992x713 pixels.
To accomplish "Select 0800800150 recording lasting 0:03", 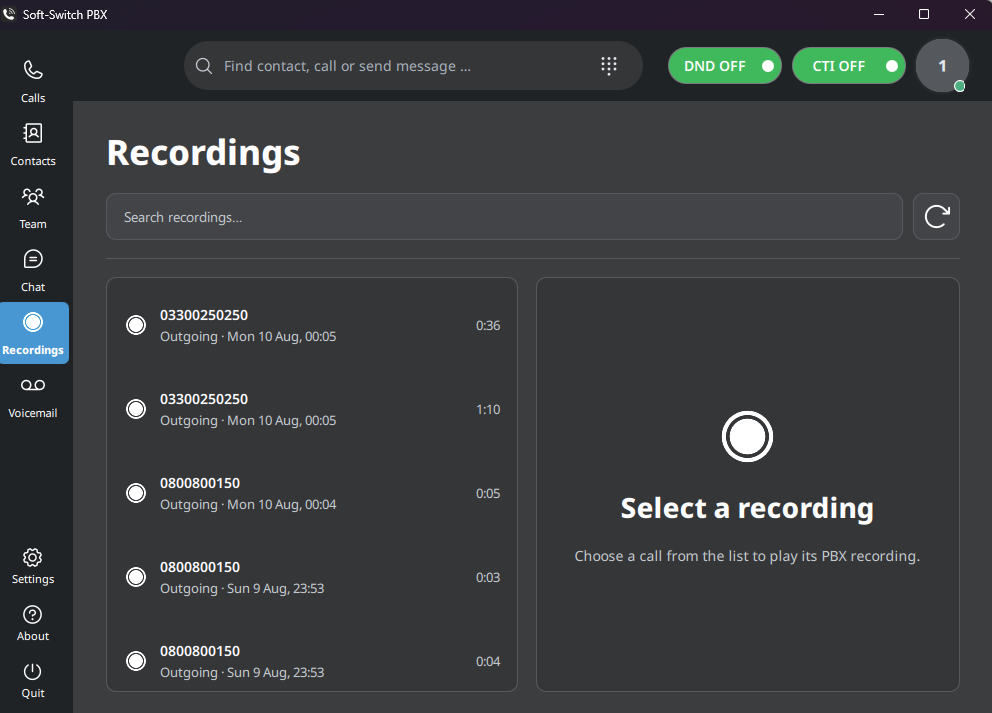I will (312, 578).
